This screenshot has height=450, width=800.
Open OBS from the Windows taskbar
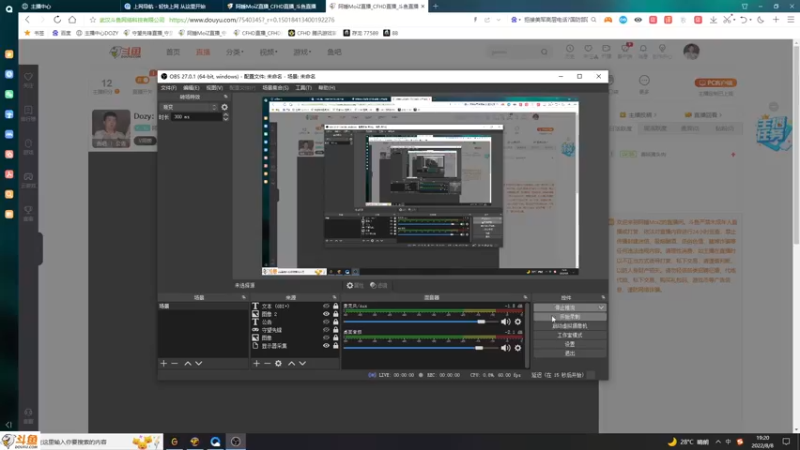(236, 441)
